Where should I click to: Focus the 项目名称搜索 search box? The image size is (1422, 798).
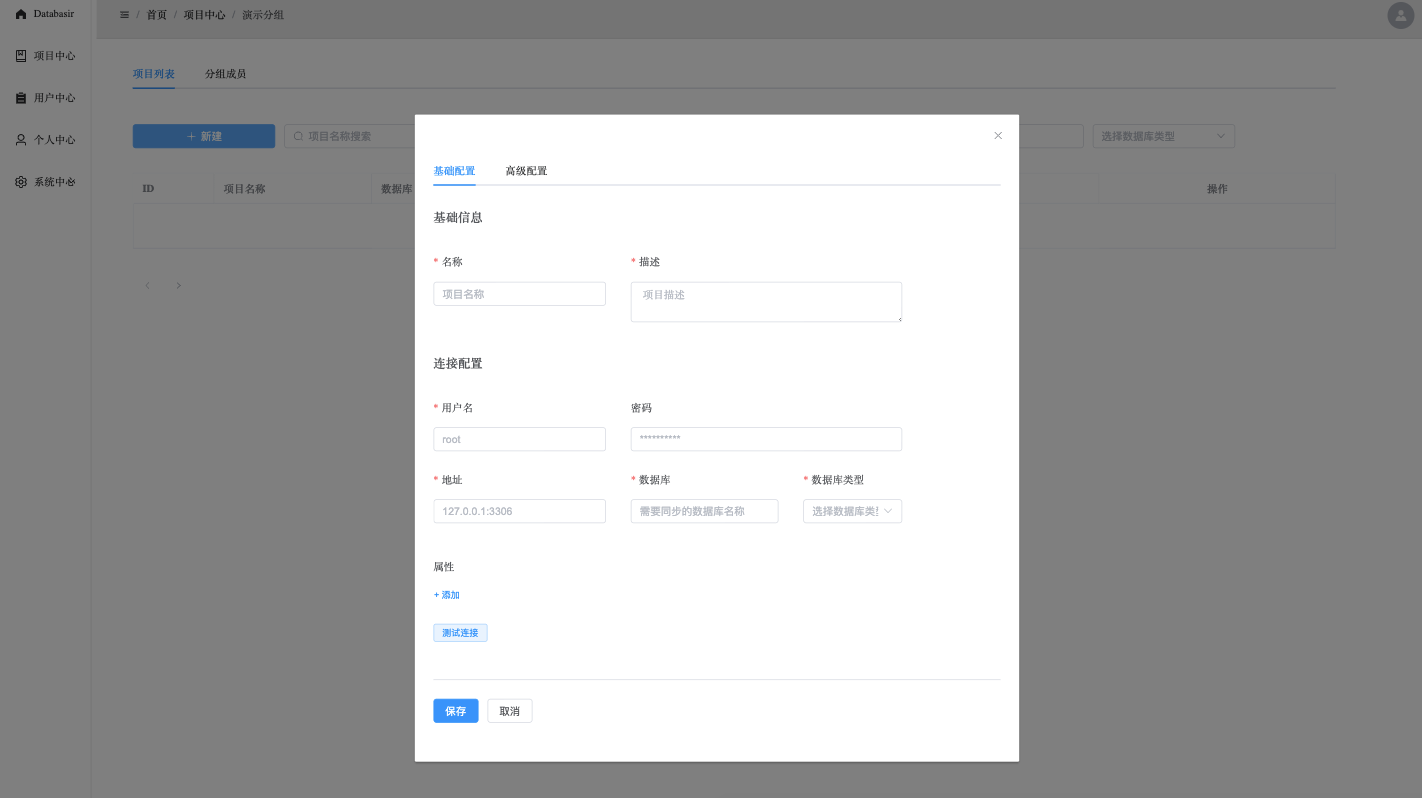[349, 136]
